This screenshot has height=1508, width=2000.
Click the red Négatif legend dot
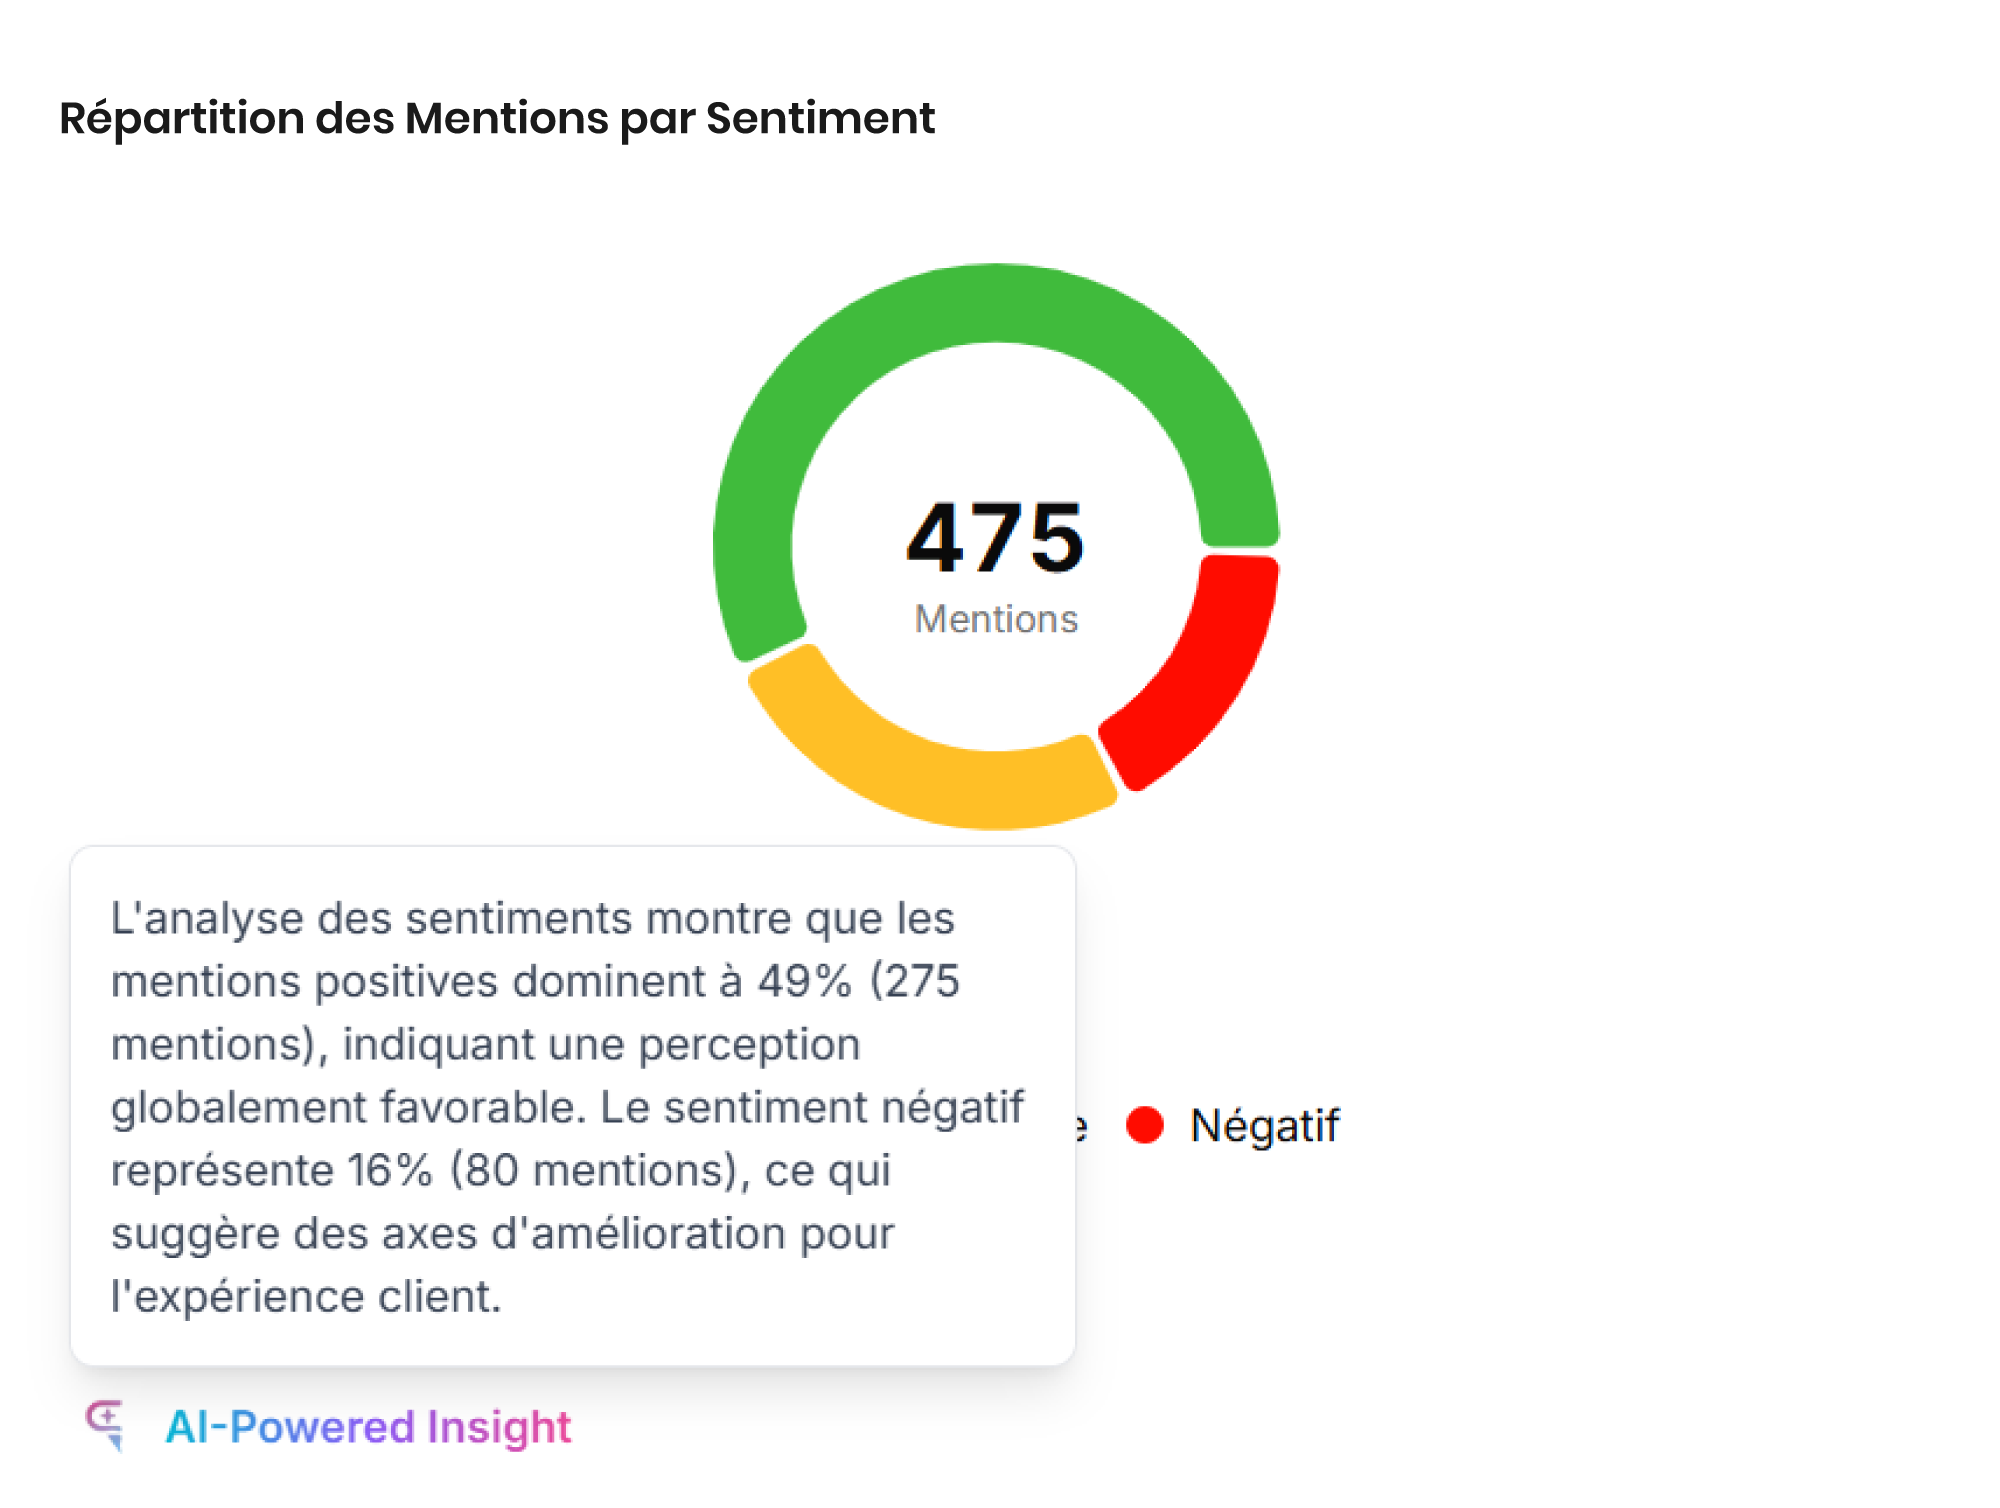point(1145,1125)
